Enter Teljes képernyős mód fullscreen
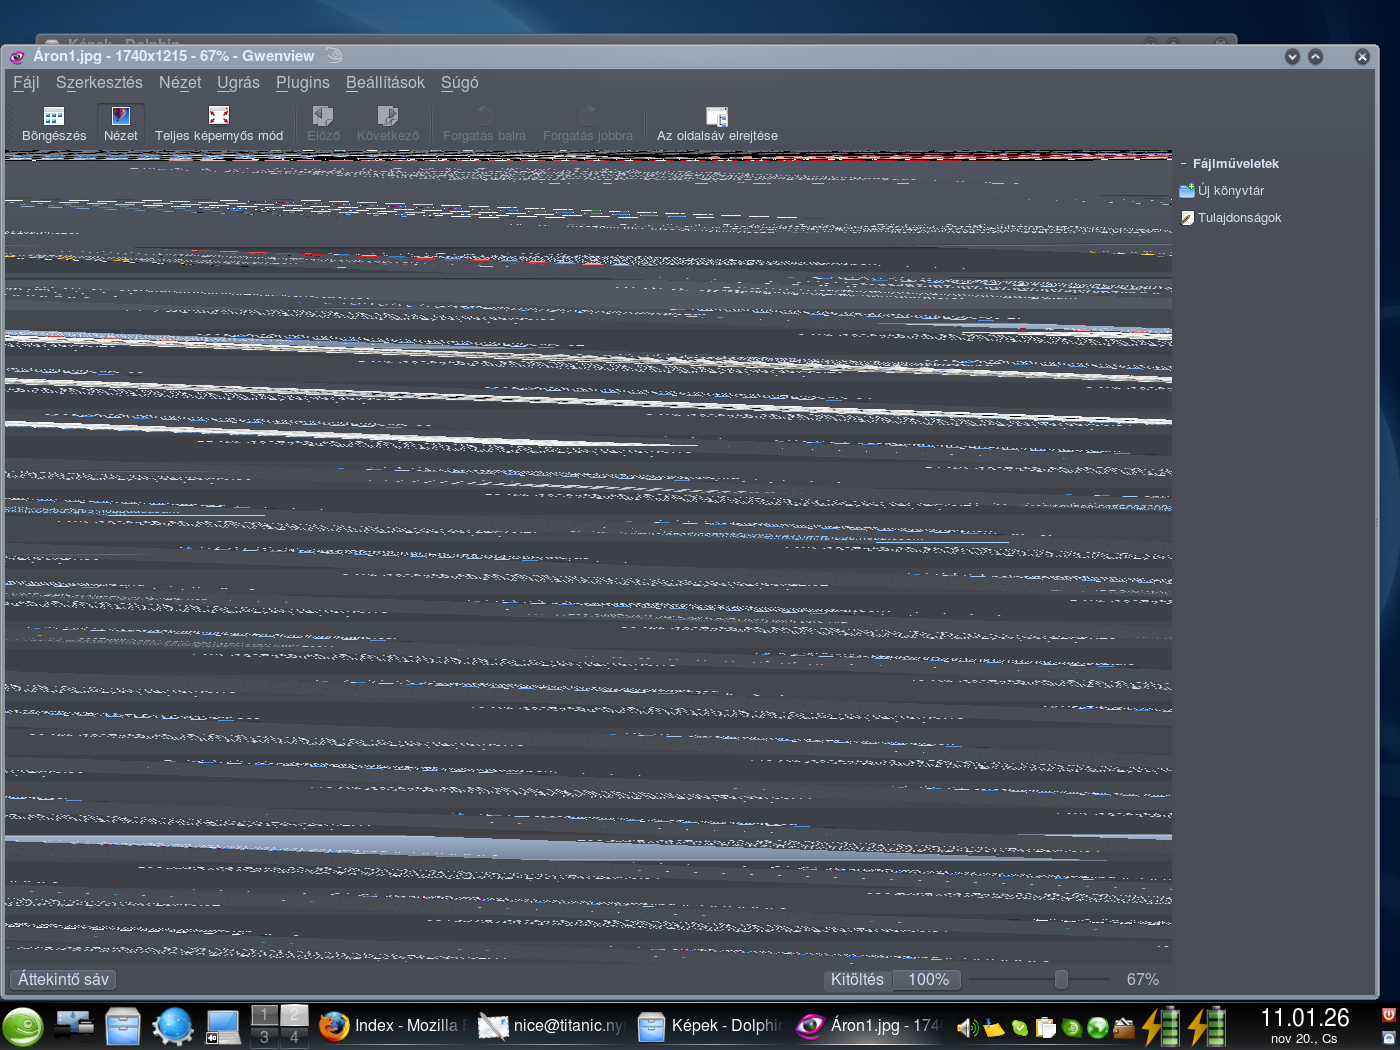Image resolution: width=1400 pixels, height=1050 pixels. [x=219, y=117]
